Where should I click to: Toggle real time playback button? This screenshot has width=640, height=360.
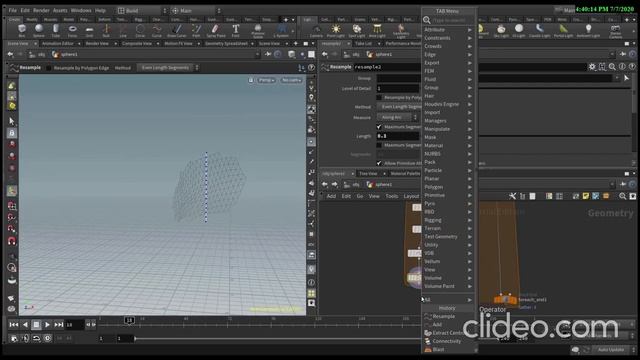[48, 338]
